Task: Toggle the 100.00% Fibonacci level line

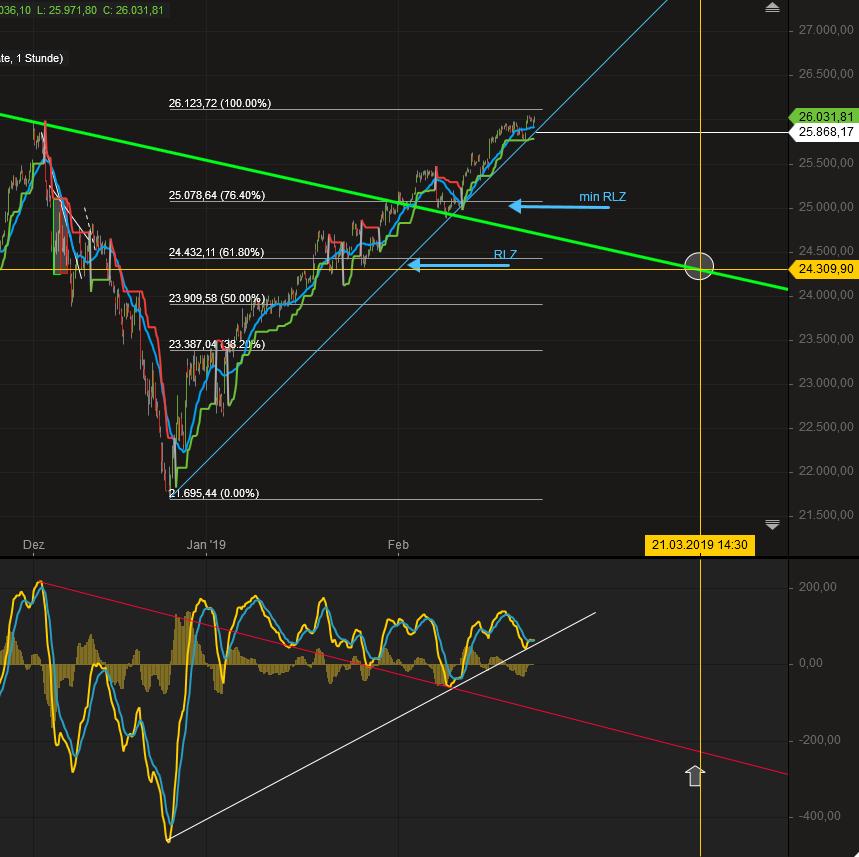Action: coord(400,110)
